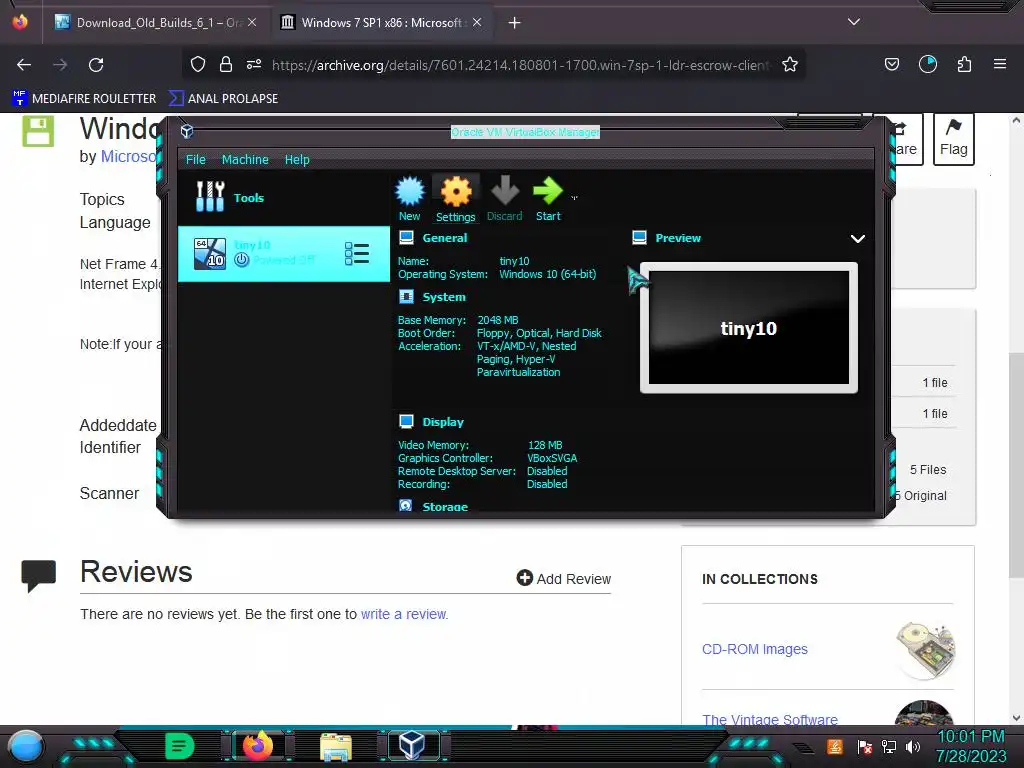Click the Preview section header icon

pyautogui.click(x=639, y=238)
